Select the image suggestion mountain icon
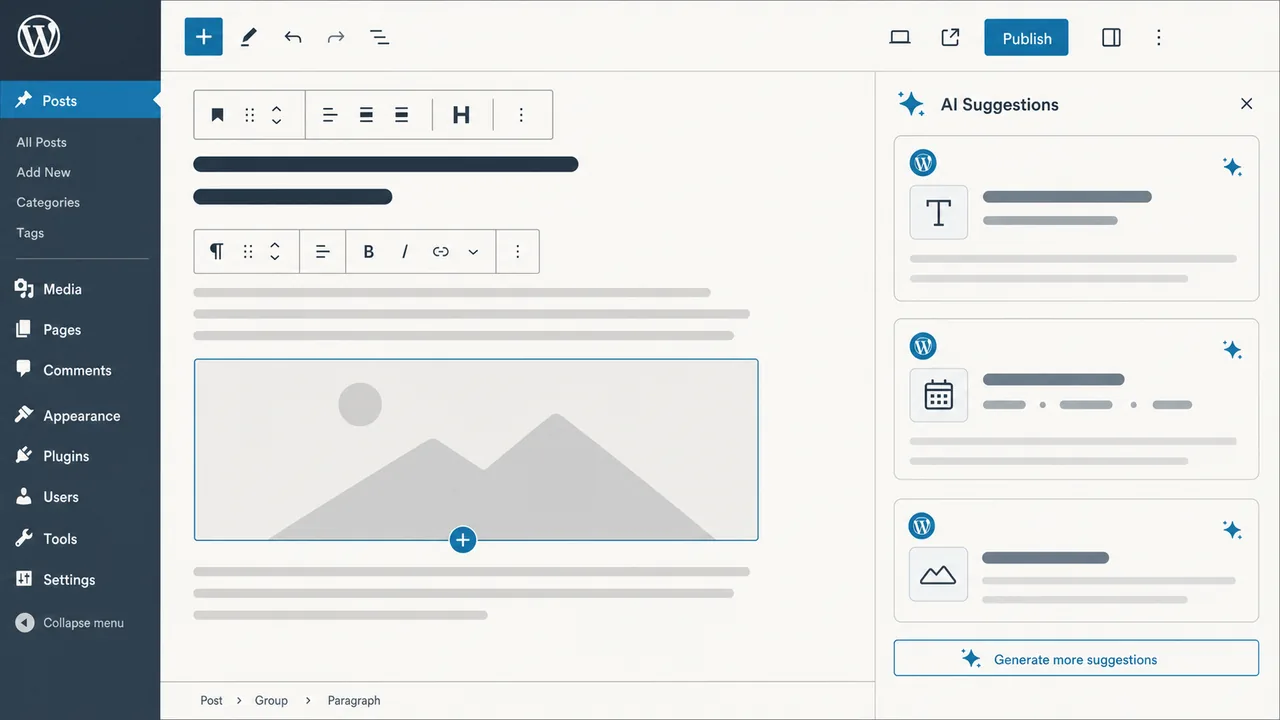 [938, 574]
